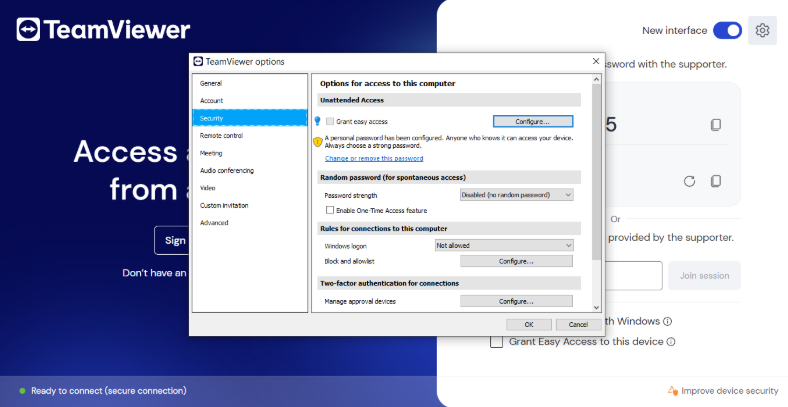This screenshot has height=407, width=788.
Task: Confirm options with the OK button
Action: pyautogui.click(x=529, y=325)
